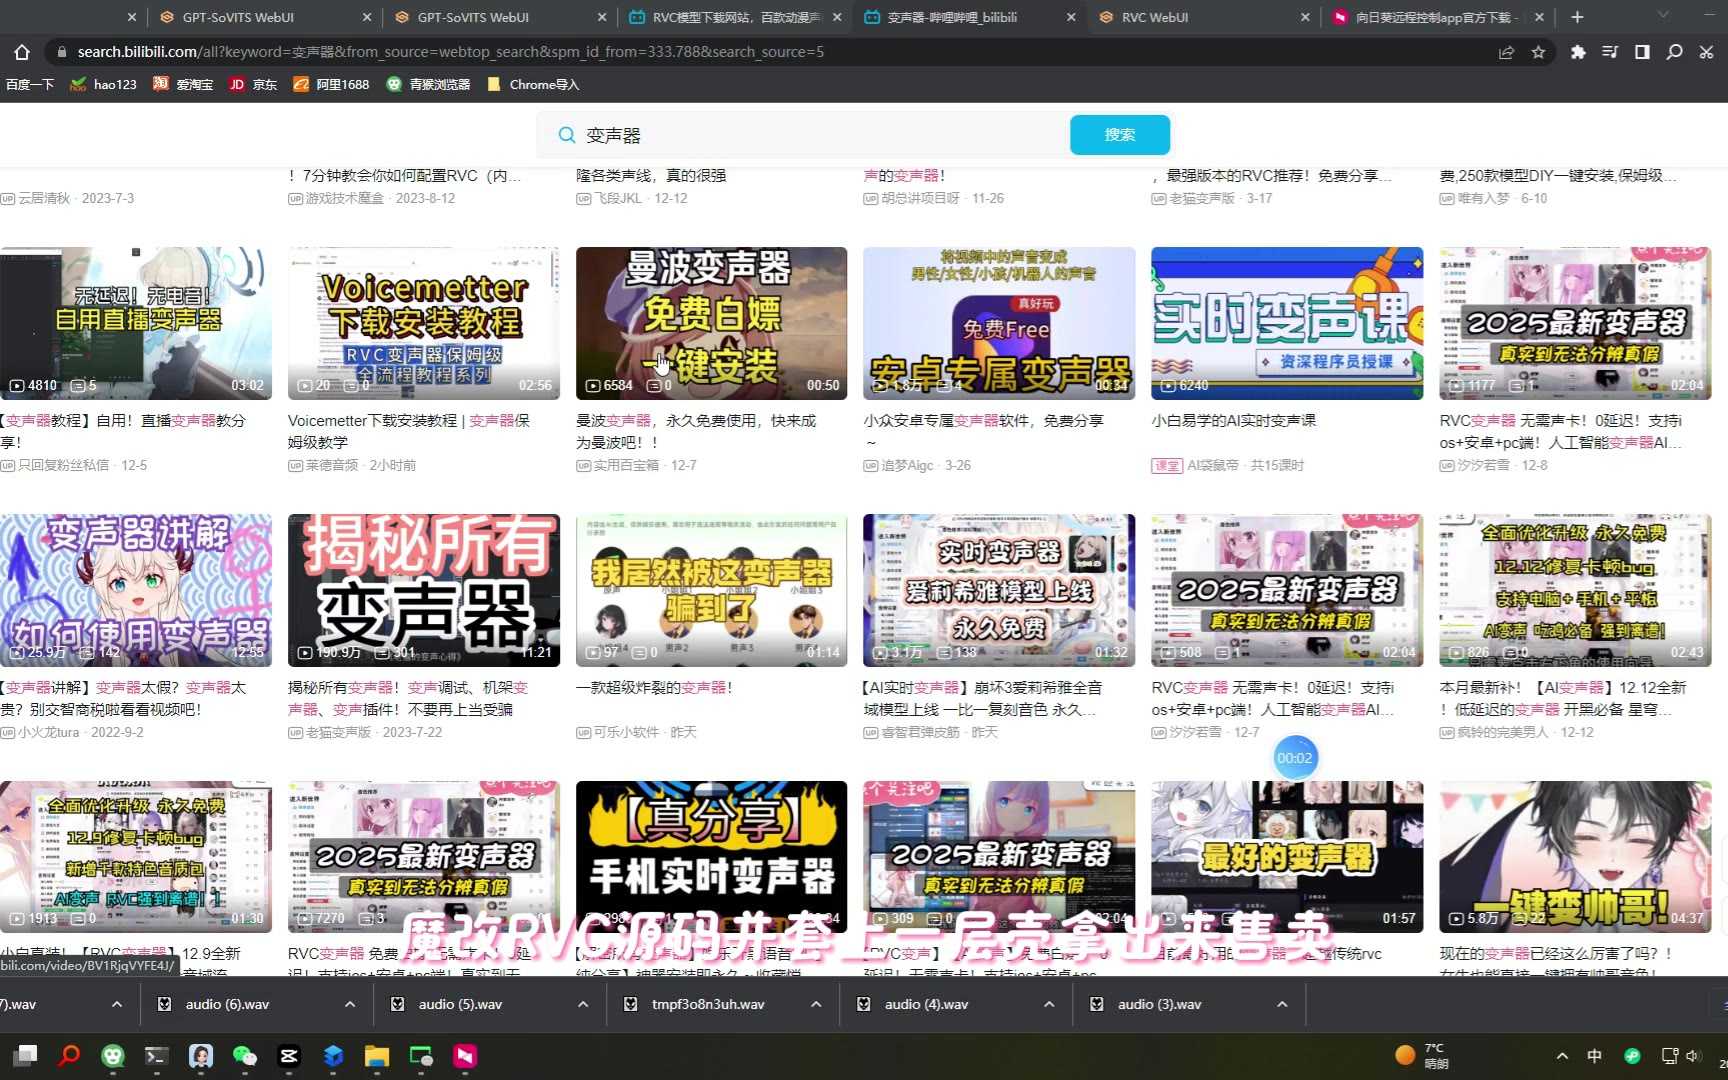Open the 变声器讲解 如何使用变声器 thumbnail
Viewport: 1728px width, 1080px height.
(x=136, y=590)
